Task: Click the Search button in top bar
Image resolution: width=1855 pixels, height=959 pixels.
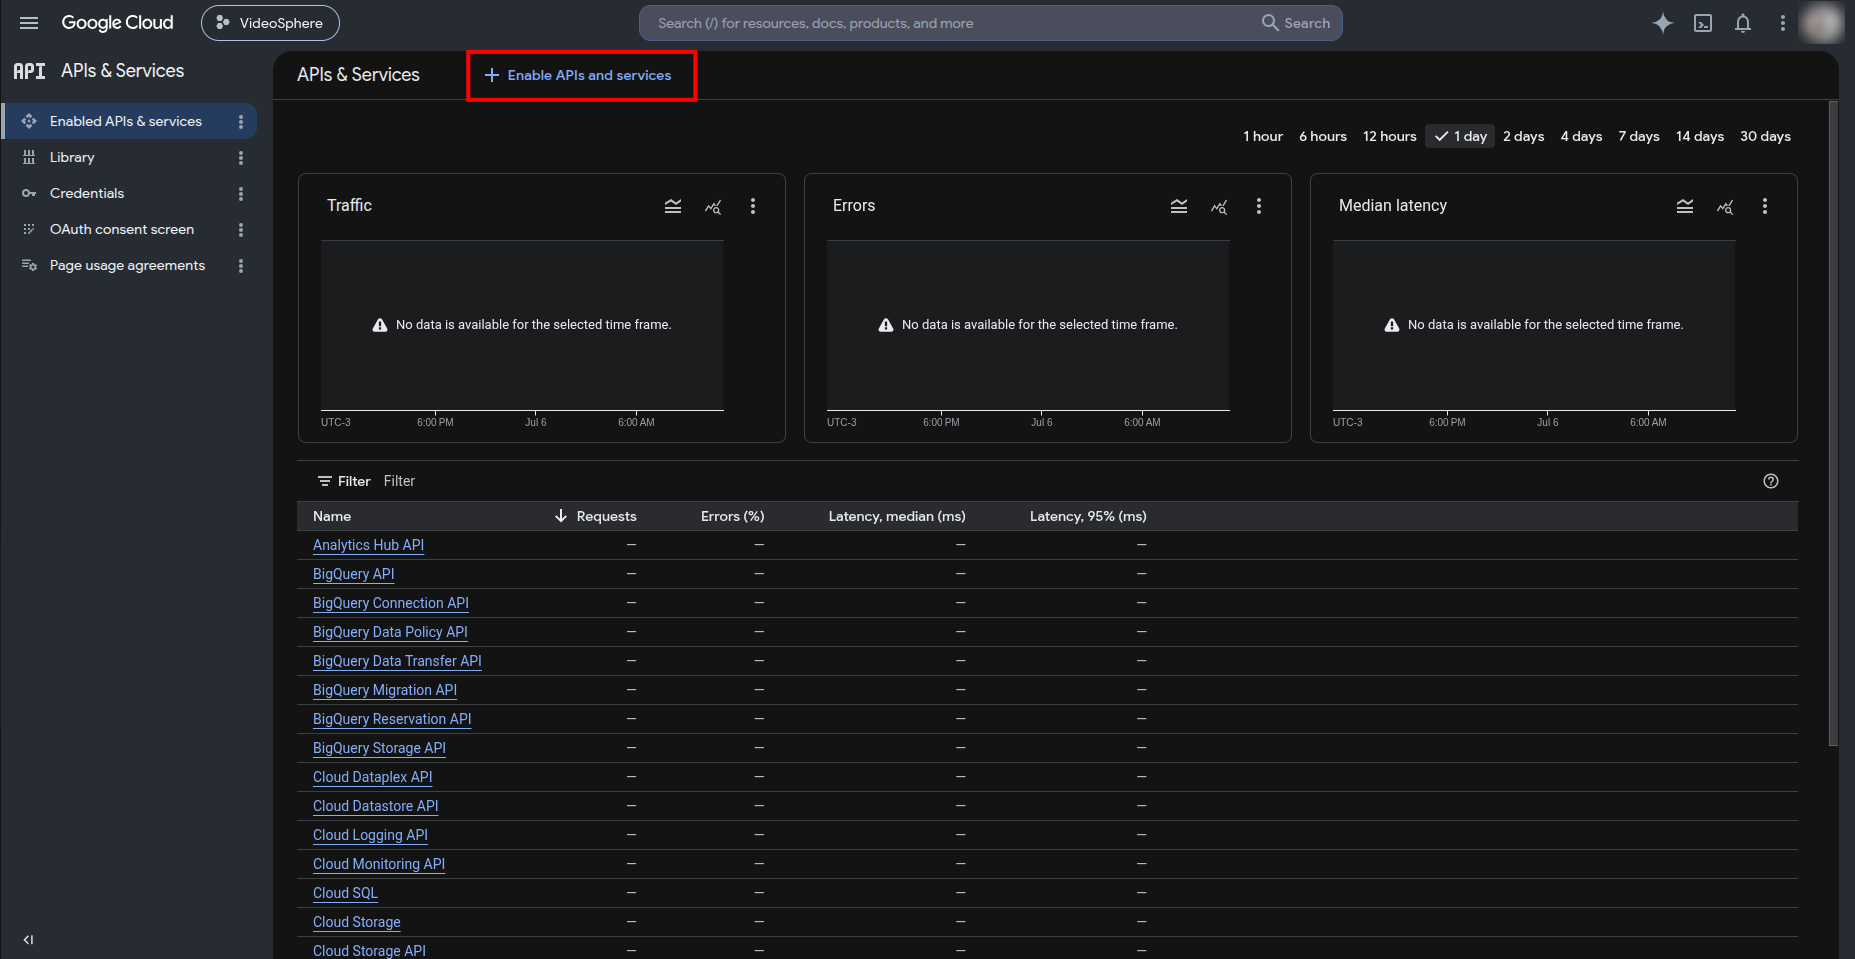Action: click(x=1296, y=23)
